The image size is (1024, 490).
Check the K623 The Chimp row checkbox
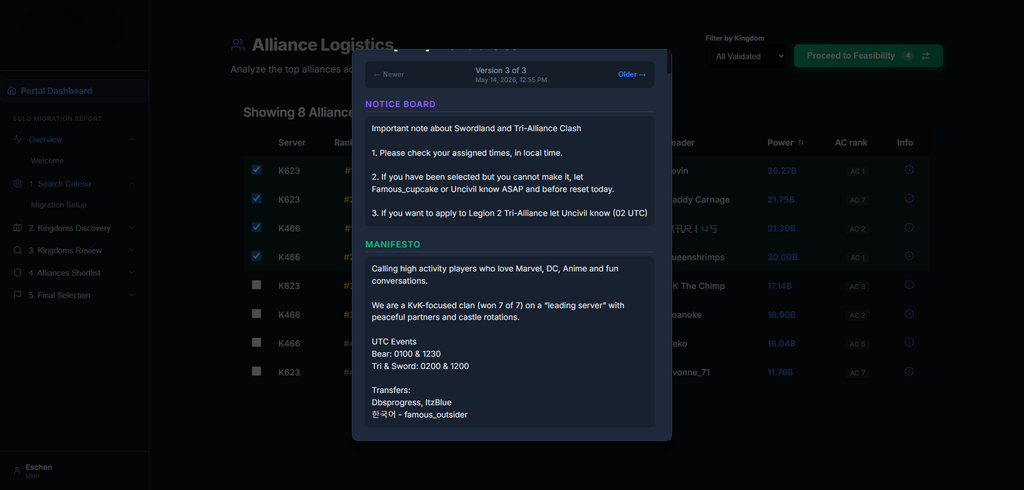[x=257, y=285]
